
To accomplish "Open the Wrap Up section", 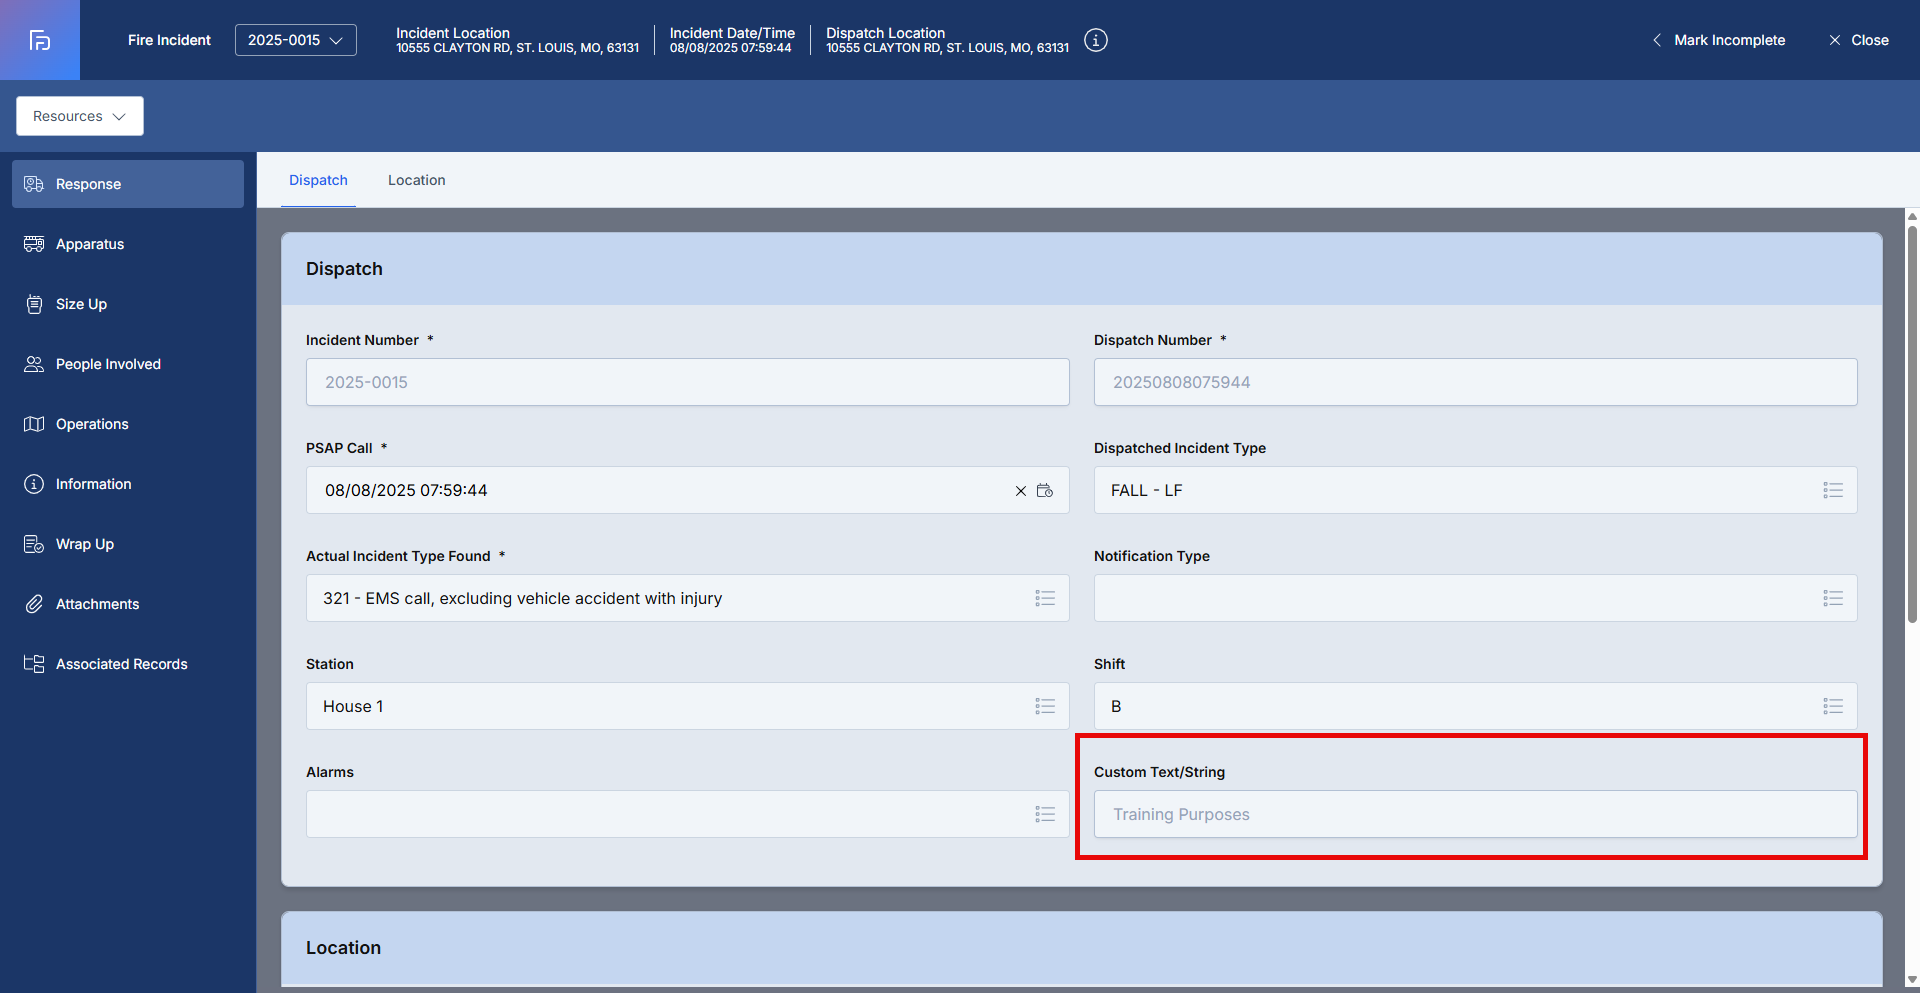I will [x=128, y=544].
